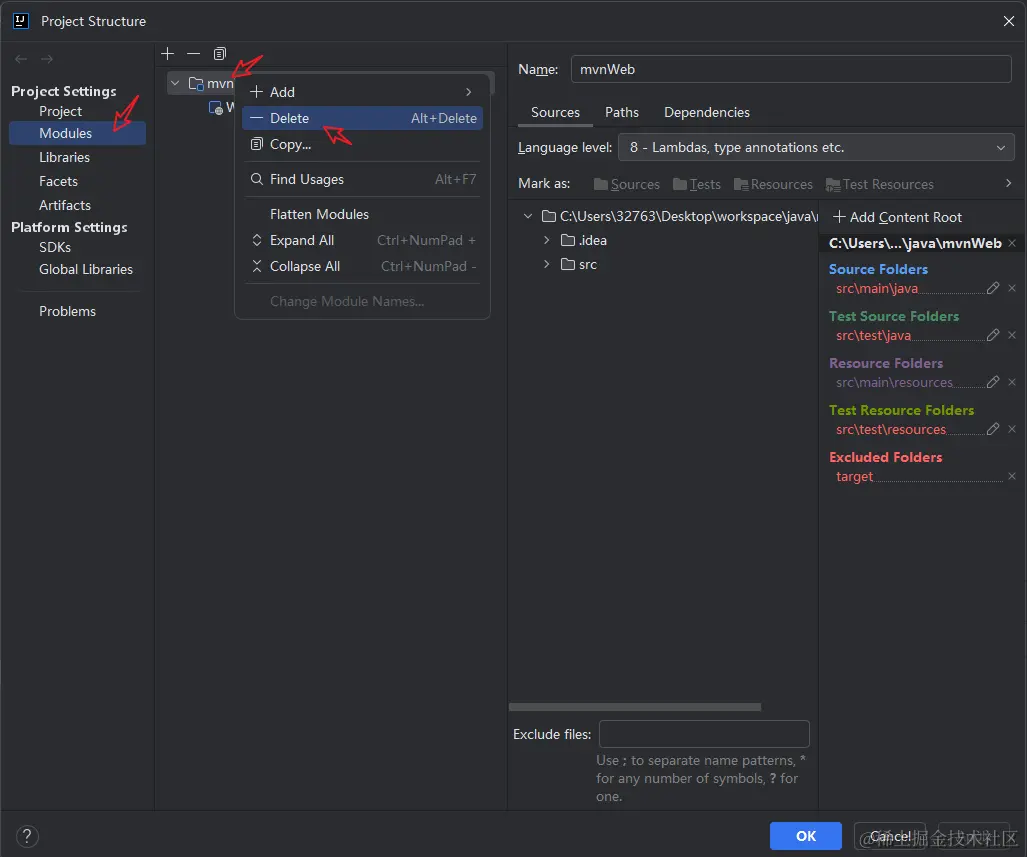Image resolution: width=1027 pixels, height=857 pixels.
Task: Mark as Resources folder icon
Action: coord(741,185)
